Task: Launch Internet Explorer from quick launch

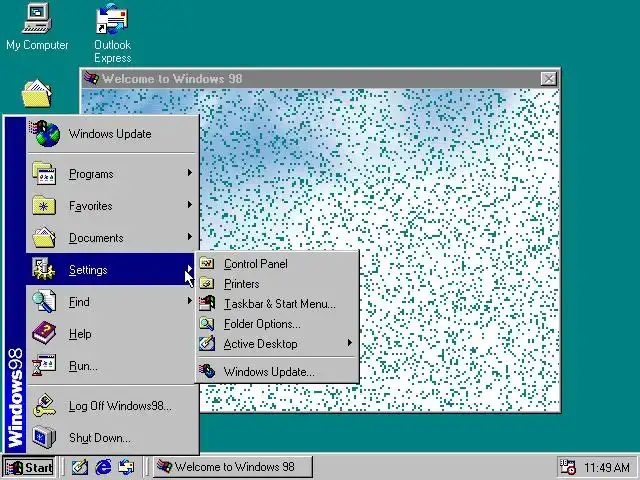Action: [103, 467]
